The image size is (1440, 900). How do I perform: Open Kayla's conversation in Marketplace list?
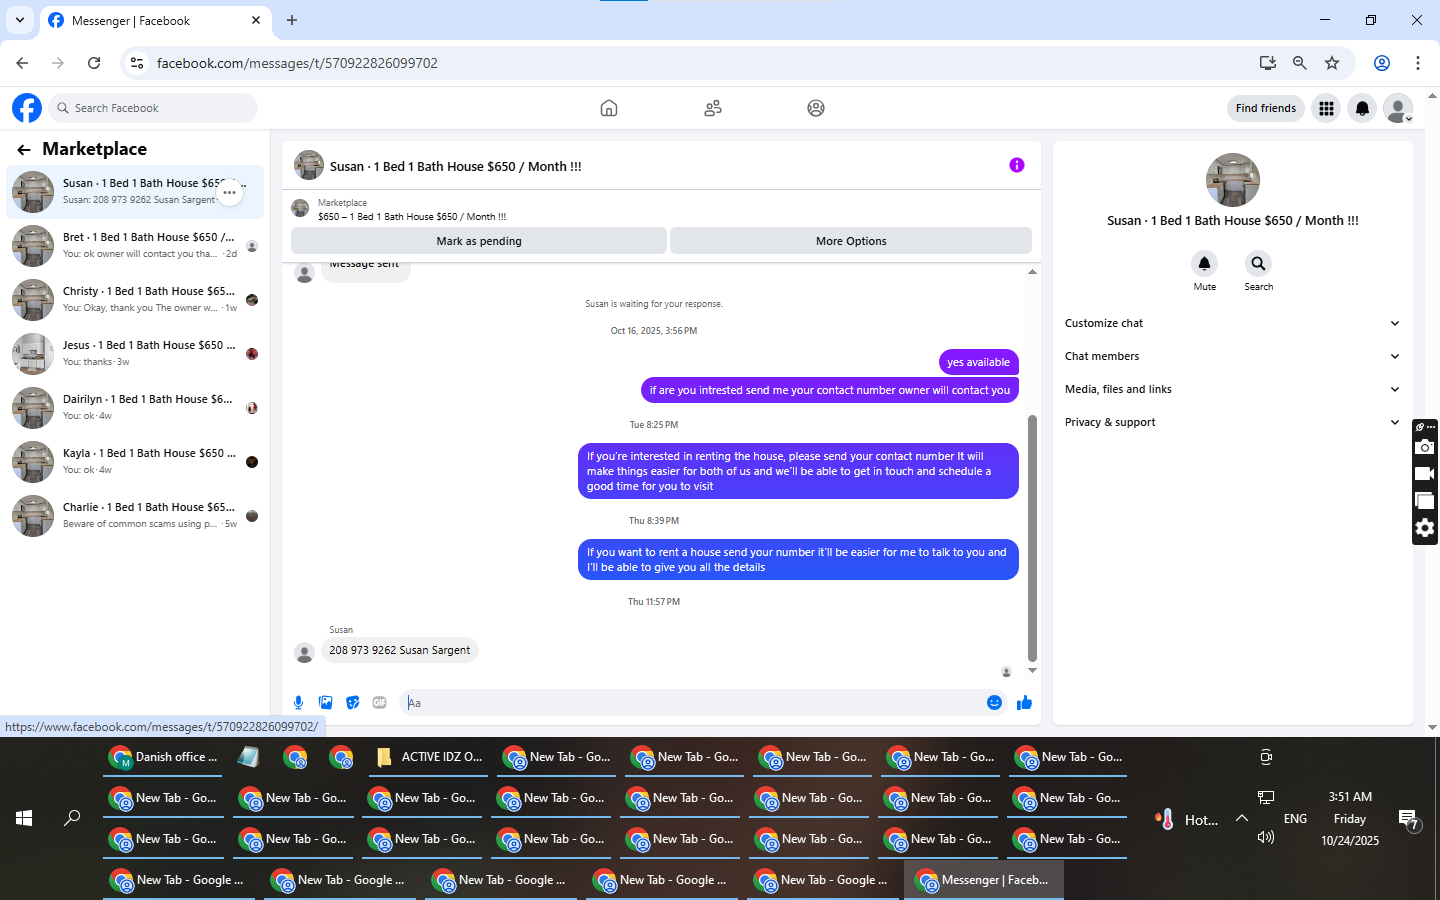pos(136,462)
